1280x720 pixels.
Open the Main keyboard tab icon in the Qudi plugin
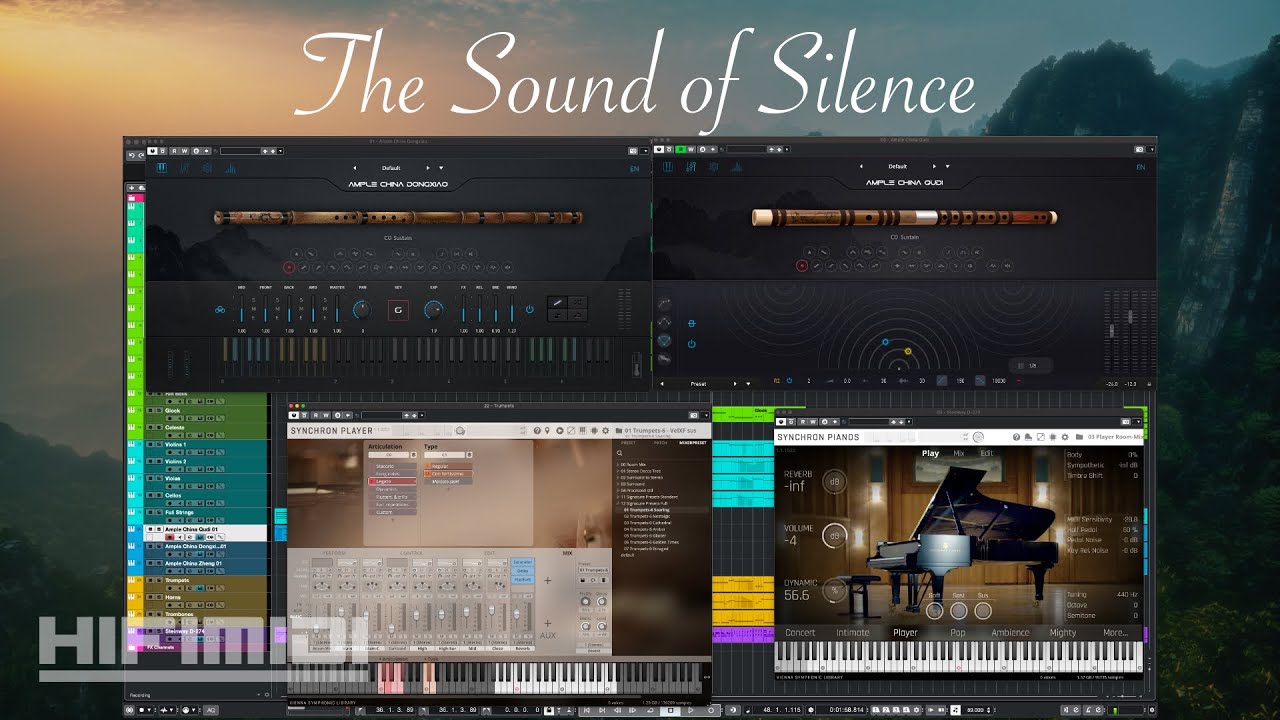668,167
